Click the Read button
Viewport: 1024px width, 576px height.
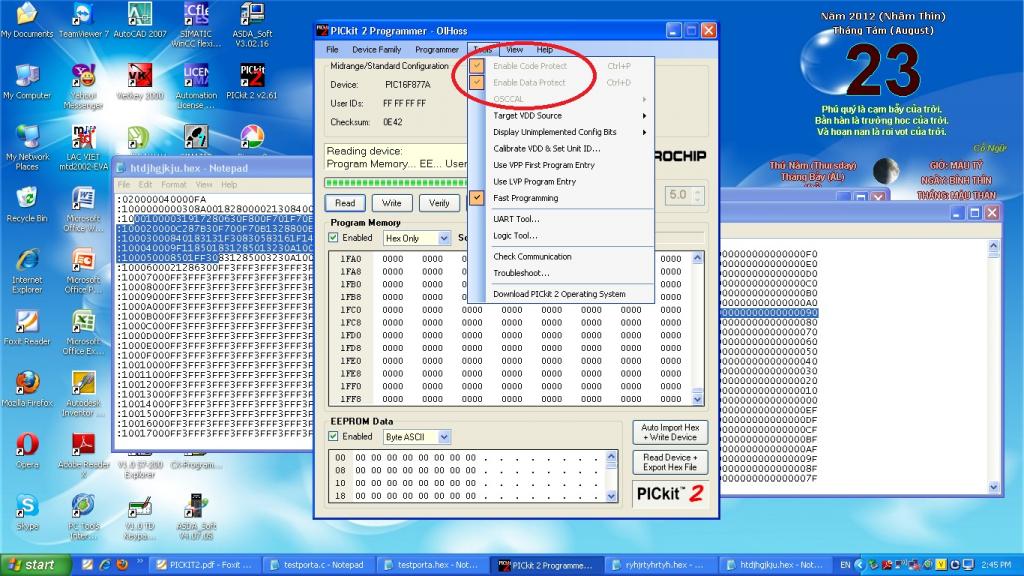click(x=345, y=202)
